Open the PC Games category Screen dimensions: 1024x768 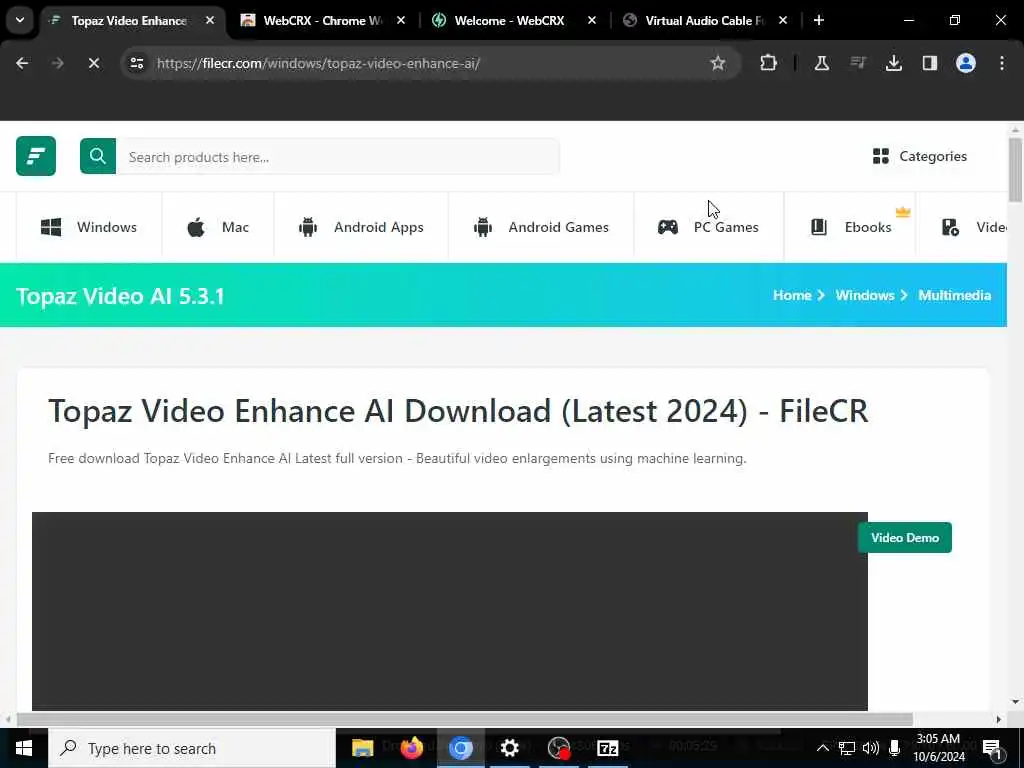pyautogui.click(x=709, y=227)
